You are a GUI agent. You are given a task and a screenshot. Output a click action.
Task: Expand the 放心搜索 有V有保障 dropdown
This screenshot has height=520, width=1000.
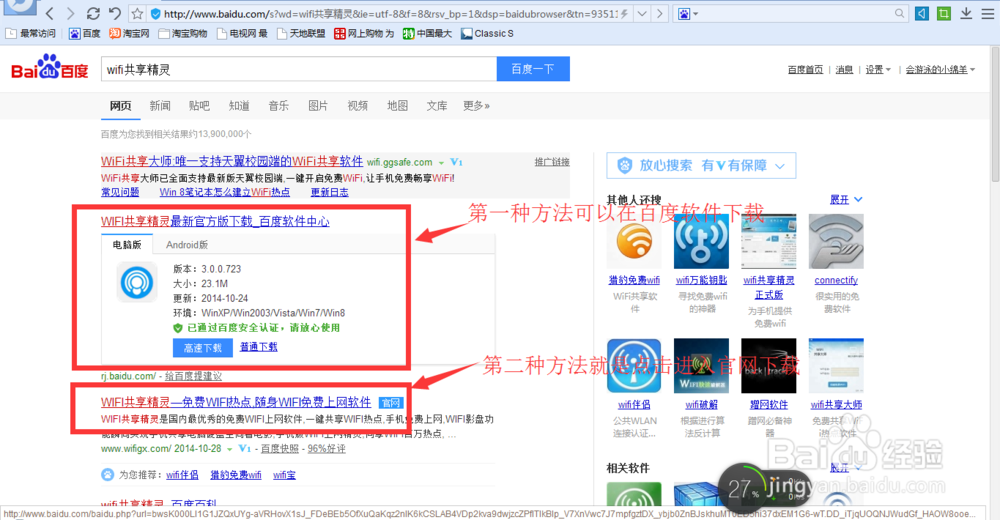(701, 166)
